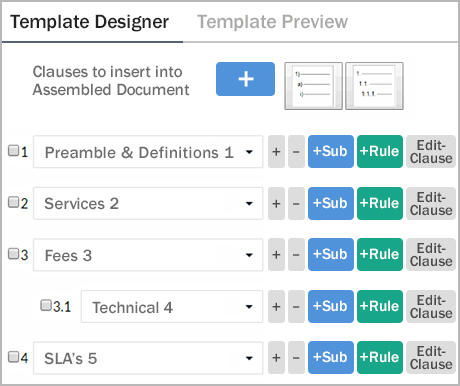Viewport: 460px width, 386px height.
Task: Choose the 1. 1.1 1.1.1 numbering style thumbnail
Action: 374,86
